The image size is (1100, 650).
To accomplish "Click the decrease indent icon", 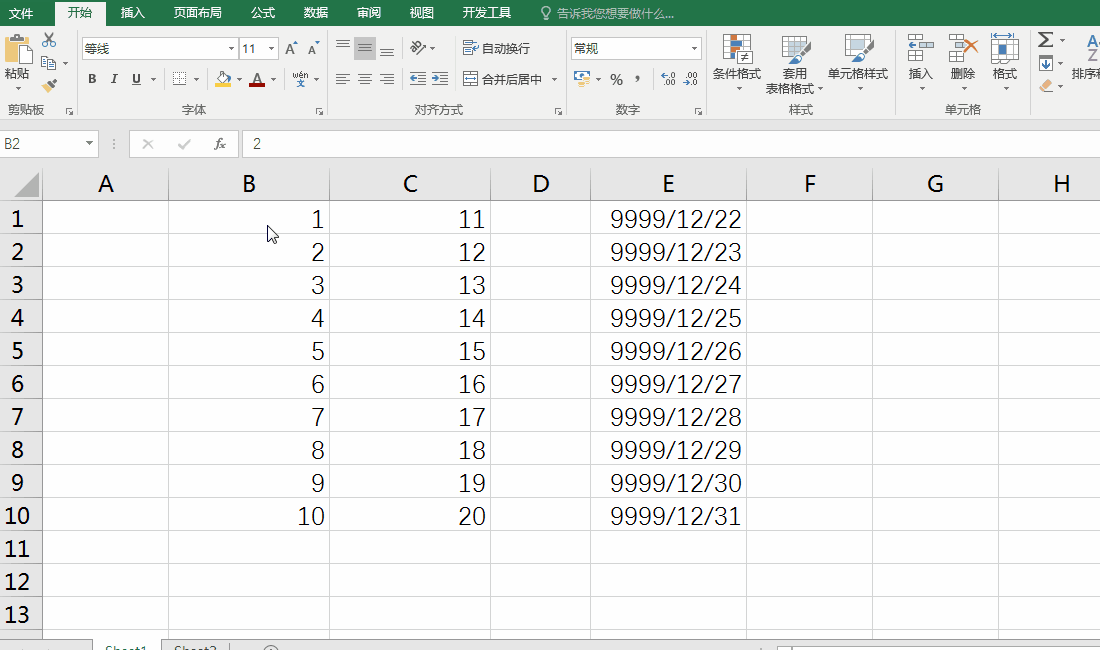I will click(417, 79).
